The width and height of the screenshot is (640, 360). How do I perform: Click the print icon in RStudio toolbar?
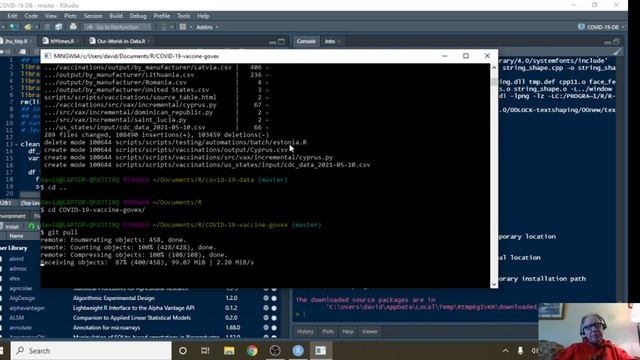[73, 27]
